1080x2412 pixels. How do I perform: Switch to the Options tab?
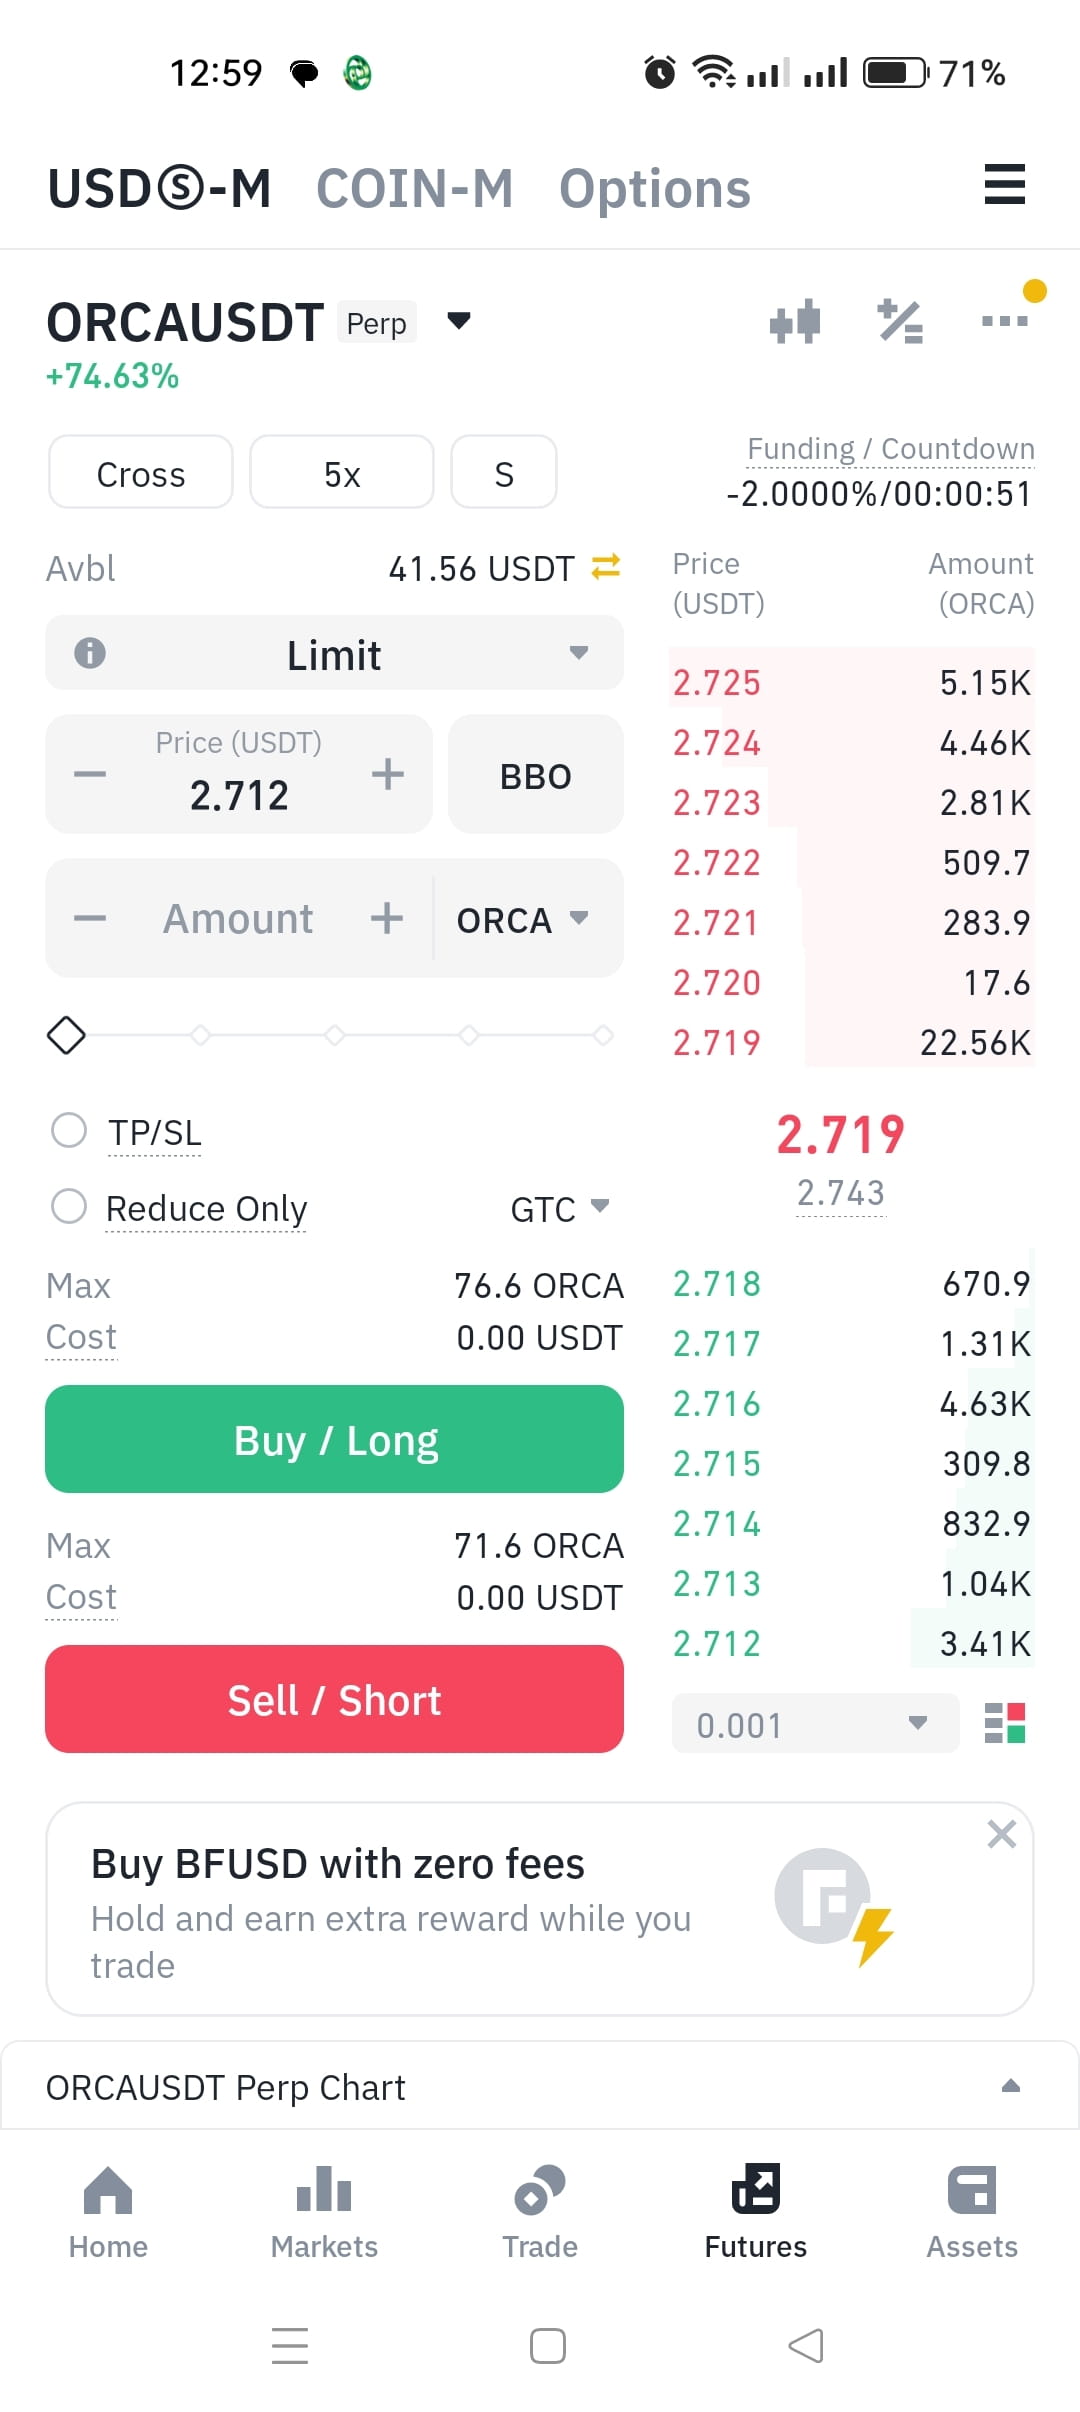[655, 189]
